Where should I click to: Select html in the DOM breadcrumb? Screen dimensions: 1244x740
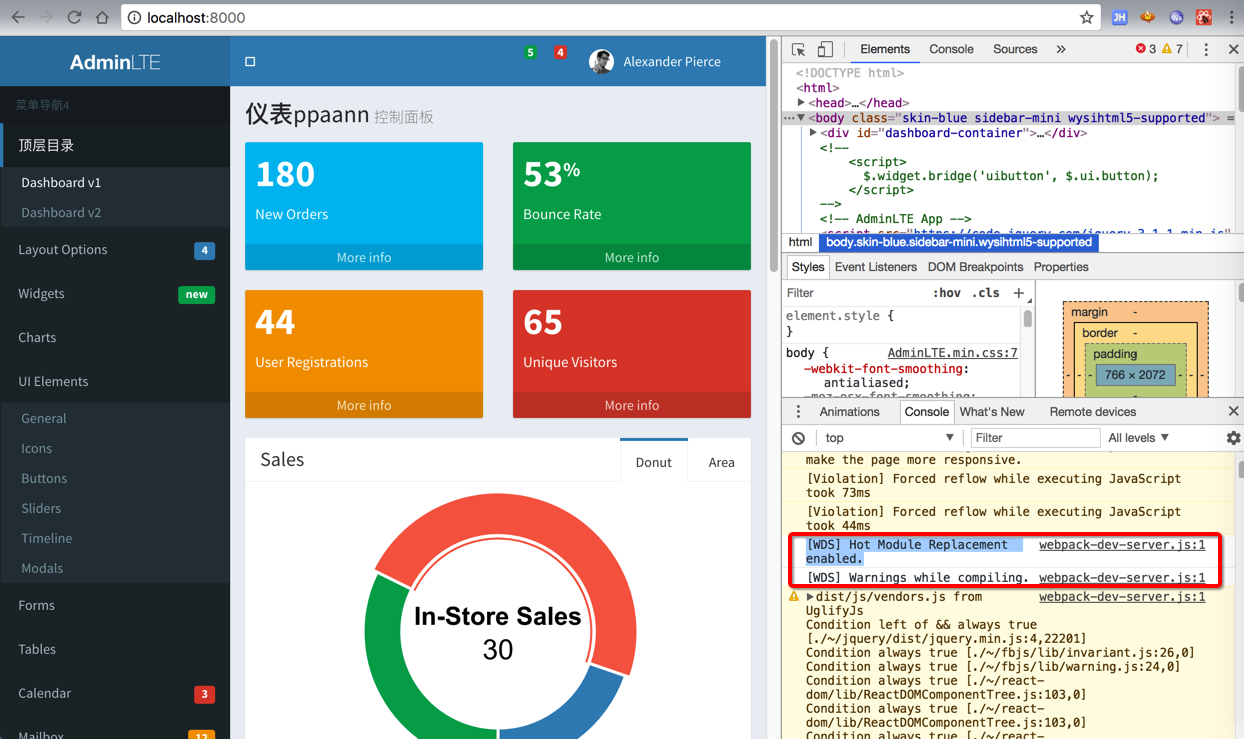[800, 242]
